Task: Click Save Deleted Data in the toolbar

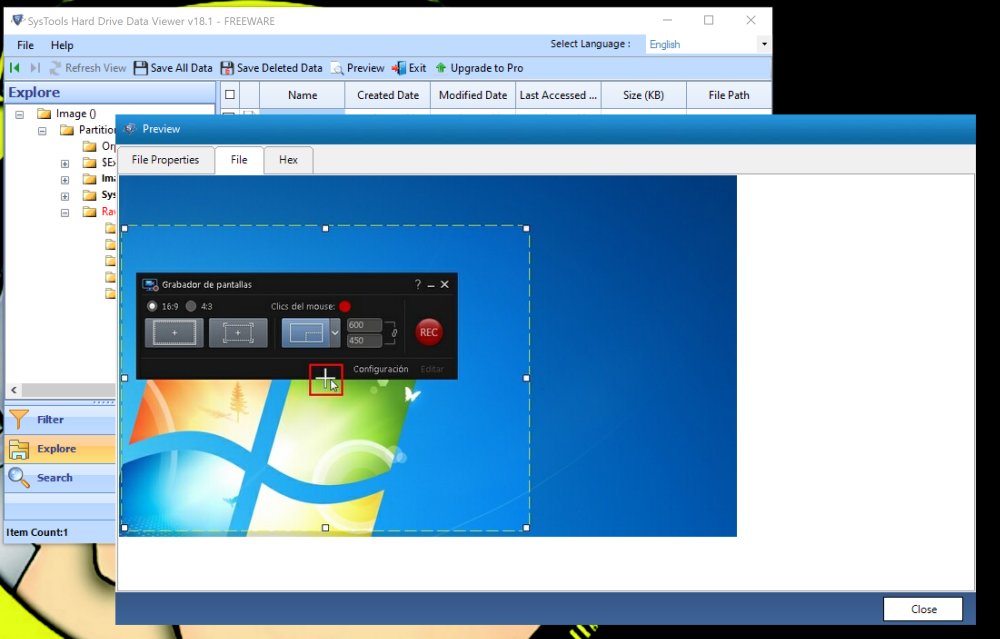Action: click(x=271, y=68)
